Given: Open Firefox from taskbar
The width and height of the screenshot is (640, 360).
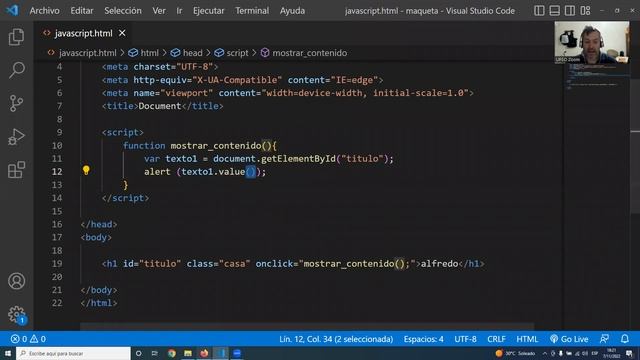Looking at the screenshot, I should [x=204, y=353].
